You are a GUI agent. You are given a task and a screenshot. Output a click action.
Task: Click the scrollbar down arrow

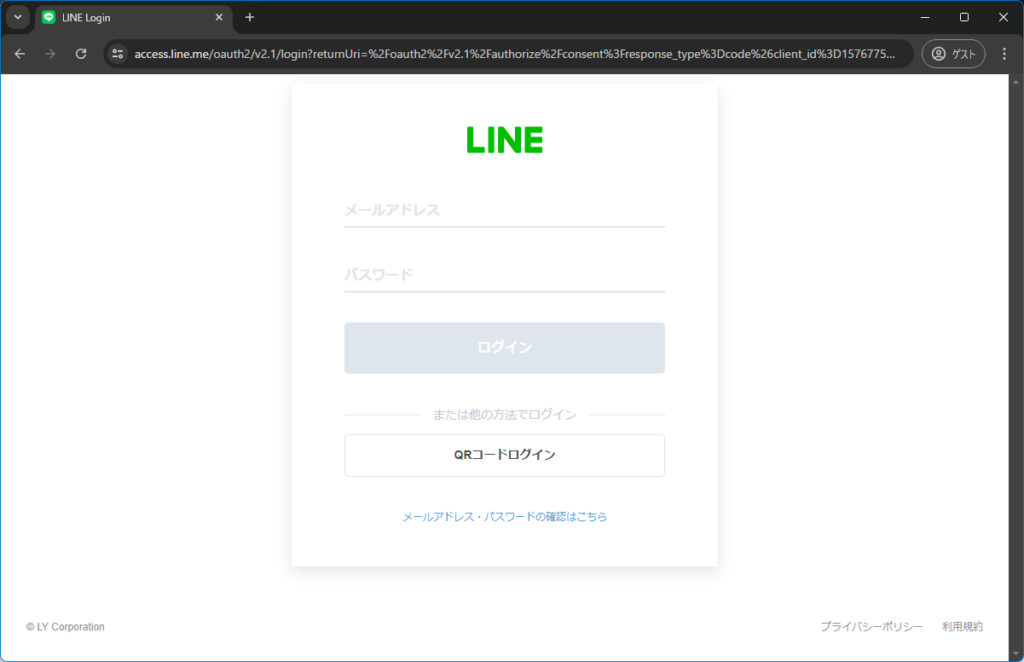pyautogui.click(x=1016, y=654)
